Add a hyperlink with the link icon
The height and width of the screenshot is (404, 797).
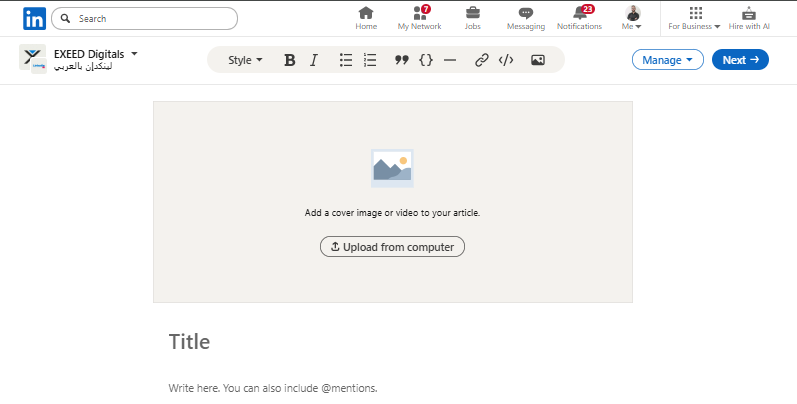(481, 60)
